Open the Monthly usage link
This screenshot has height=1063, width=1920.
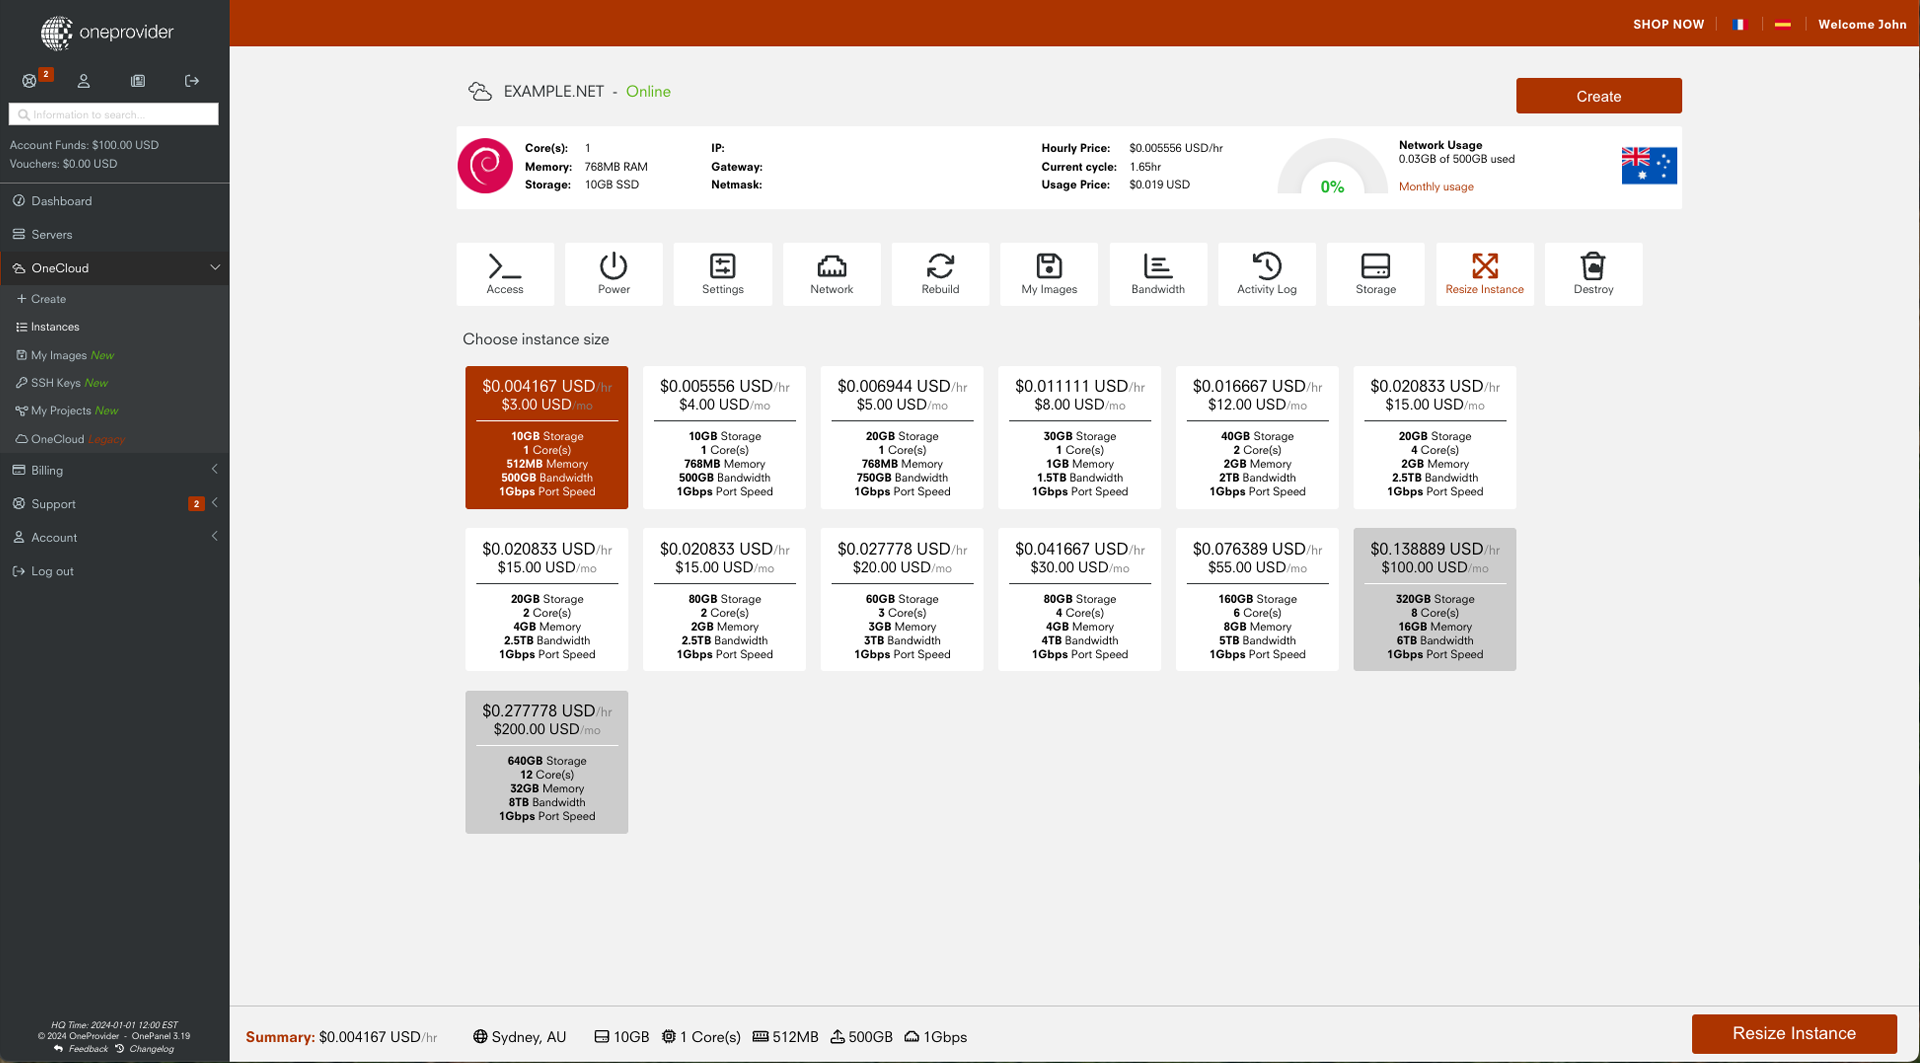[1436, 187]
